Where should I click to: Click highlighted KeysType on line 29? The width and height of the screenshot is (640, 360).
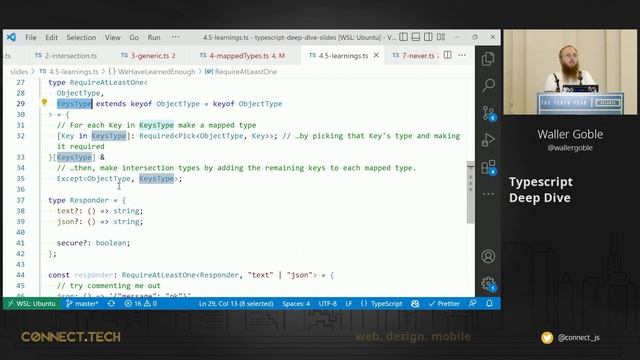click(x=74, y=104)
